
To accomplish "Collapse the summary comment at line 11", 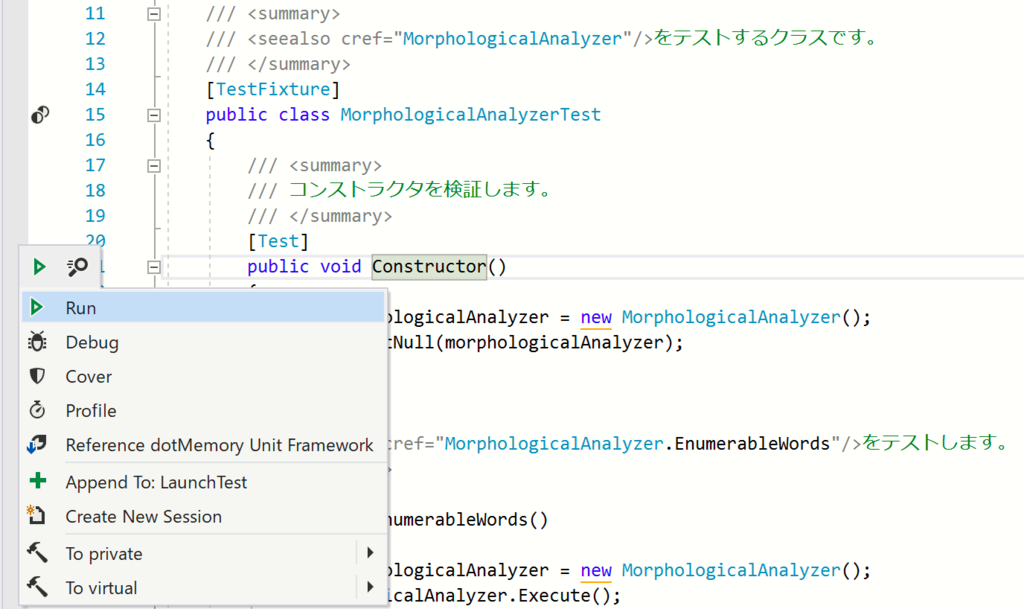I will pyautogui.click(x=153, y=14).
